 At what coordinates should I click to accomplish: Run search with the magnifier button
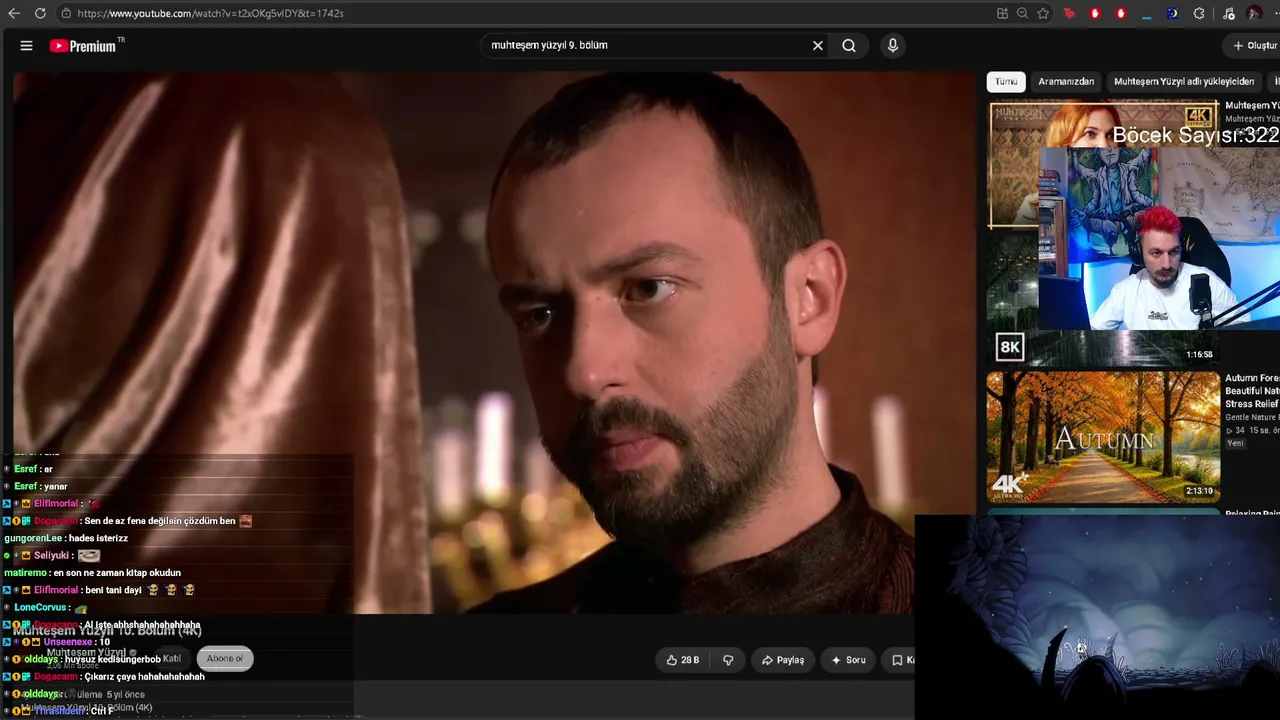tap(849, 45)
